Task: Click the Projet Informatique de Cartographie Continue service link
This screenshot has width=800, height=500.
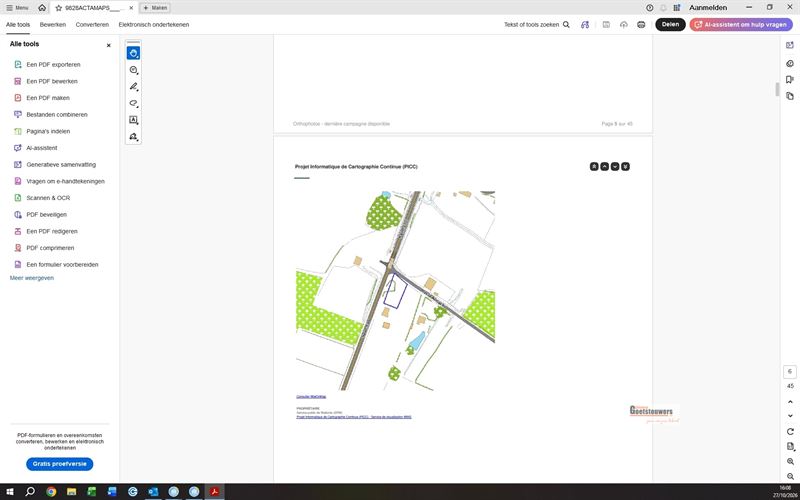Action: pos(354,417)
